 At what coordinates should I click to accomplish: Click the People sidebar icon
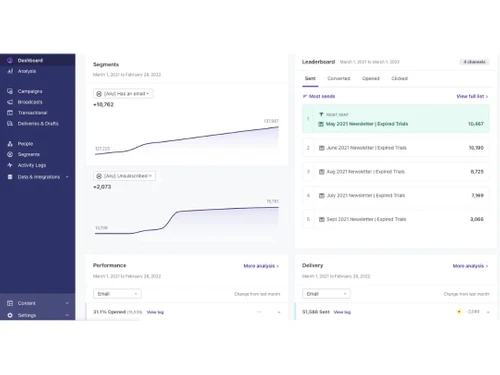coord(10,144)
